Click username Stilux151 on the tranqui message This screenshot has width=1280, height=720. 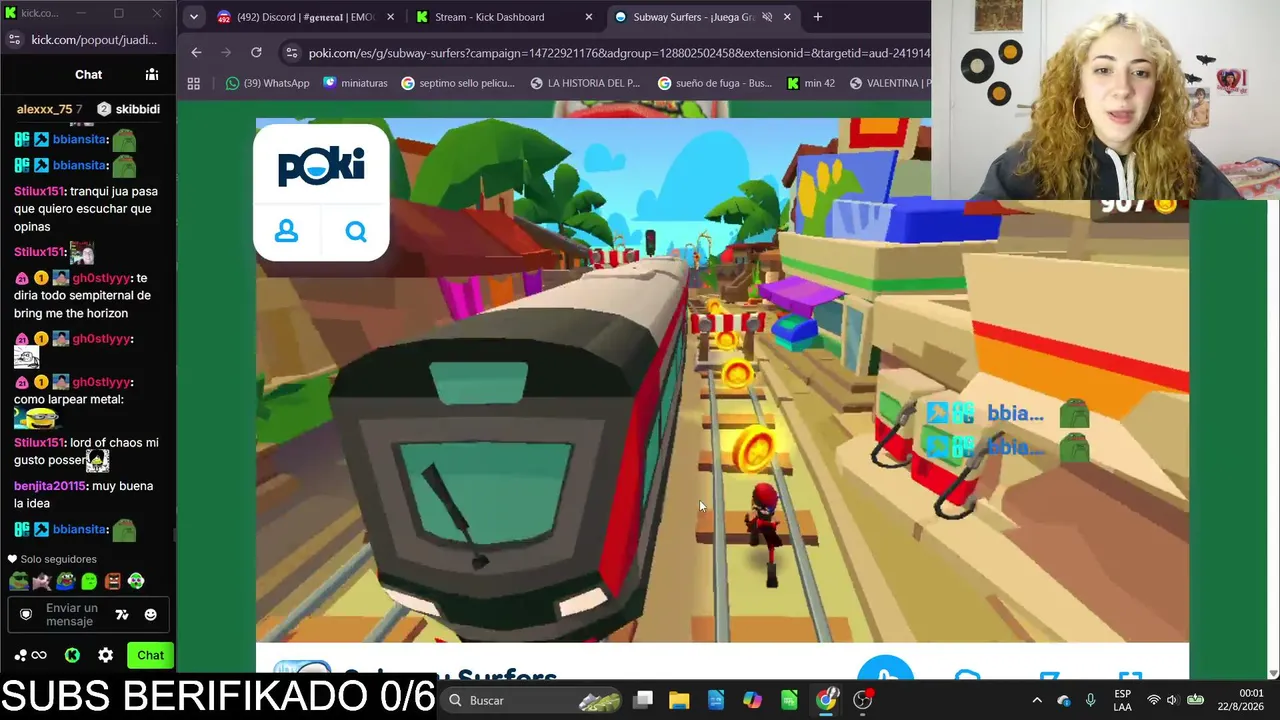pos(39,191)
